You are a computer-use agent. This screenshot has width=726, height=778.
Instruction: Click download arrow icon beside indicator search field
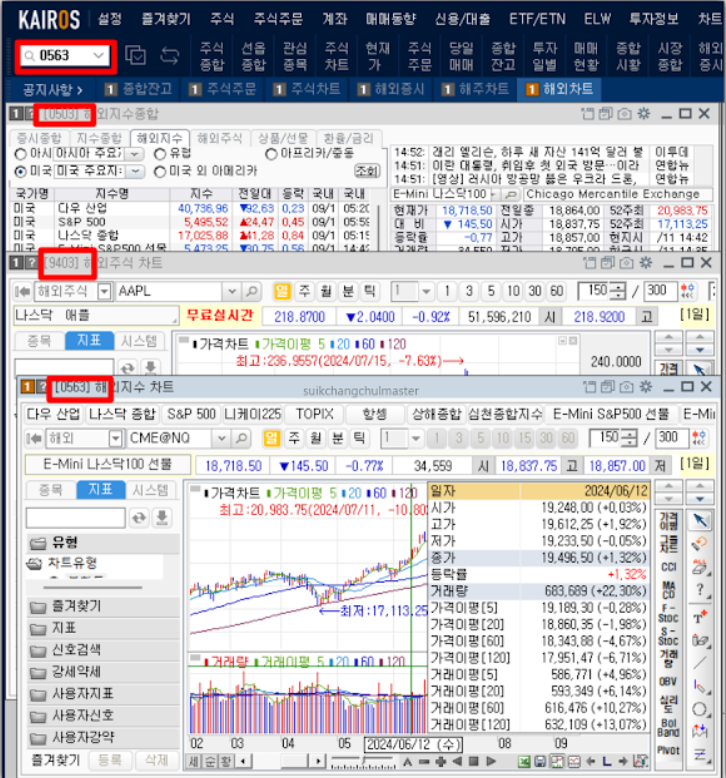point(162,518)
